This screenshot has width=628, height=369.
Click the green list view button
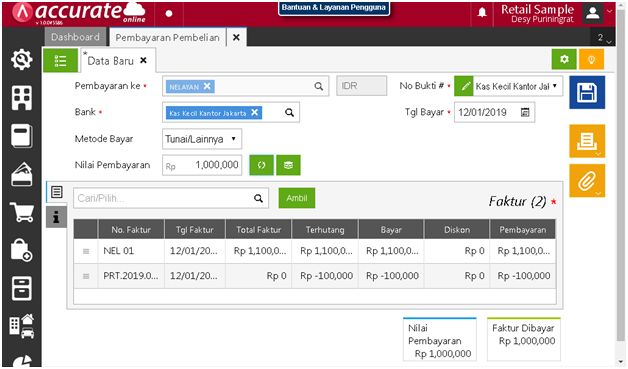[60, 60]
